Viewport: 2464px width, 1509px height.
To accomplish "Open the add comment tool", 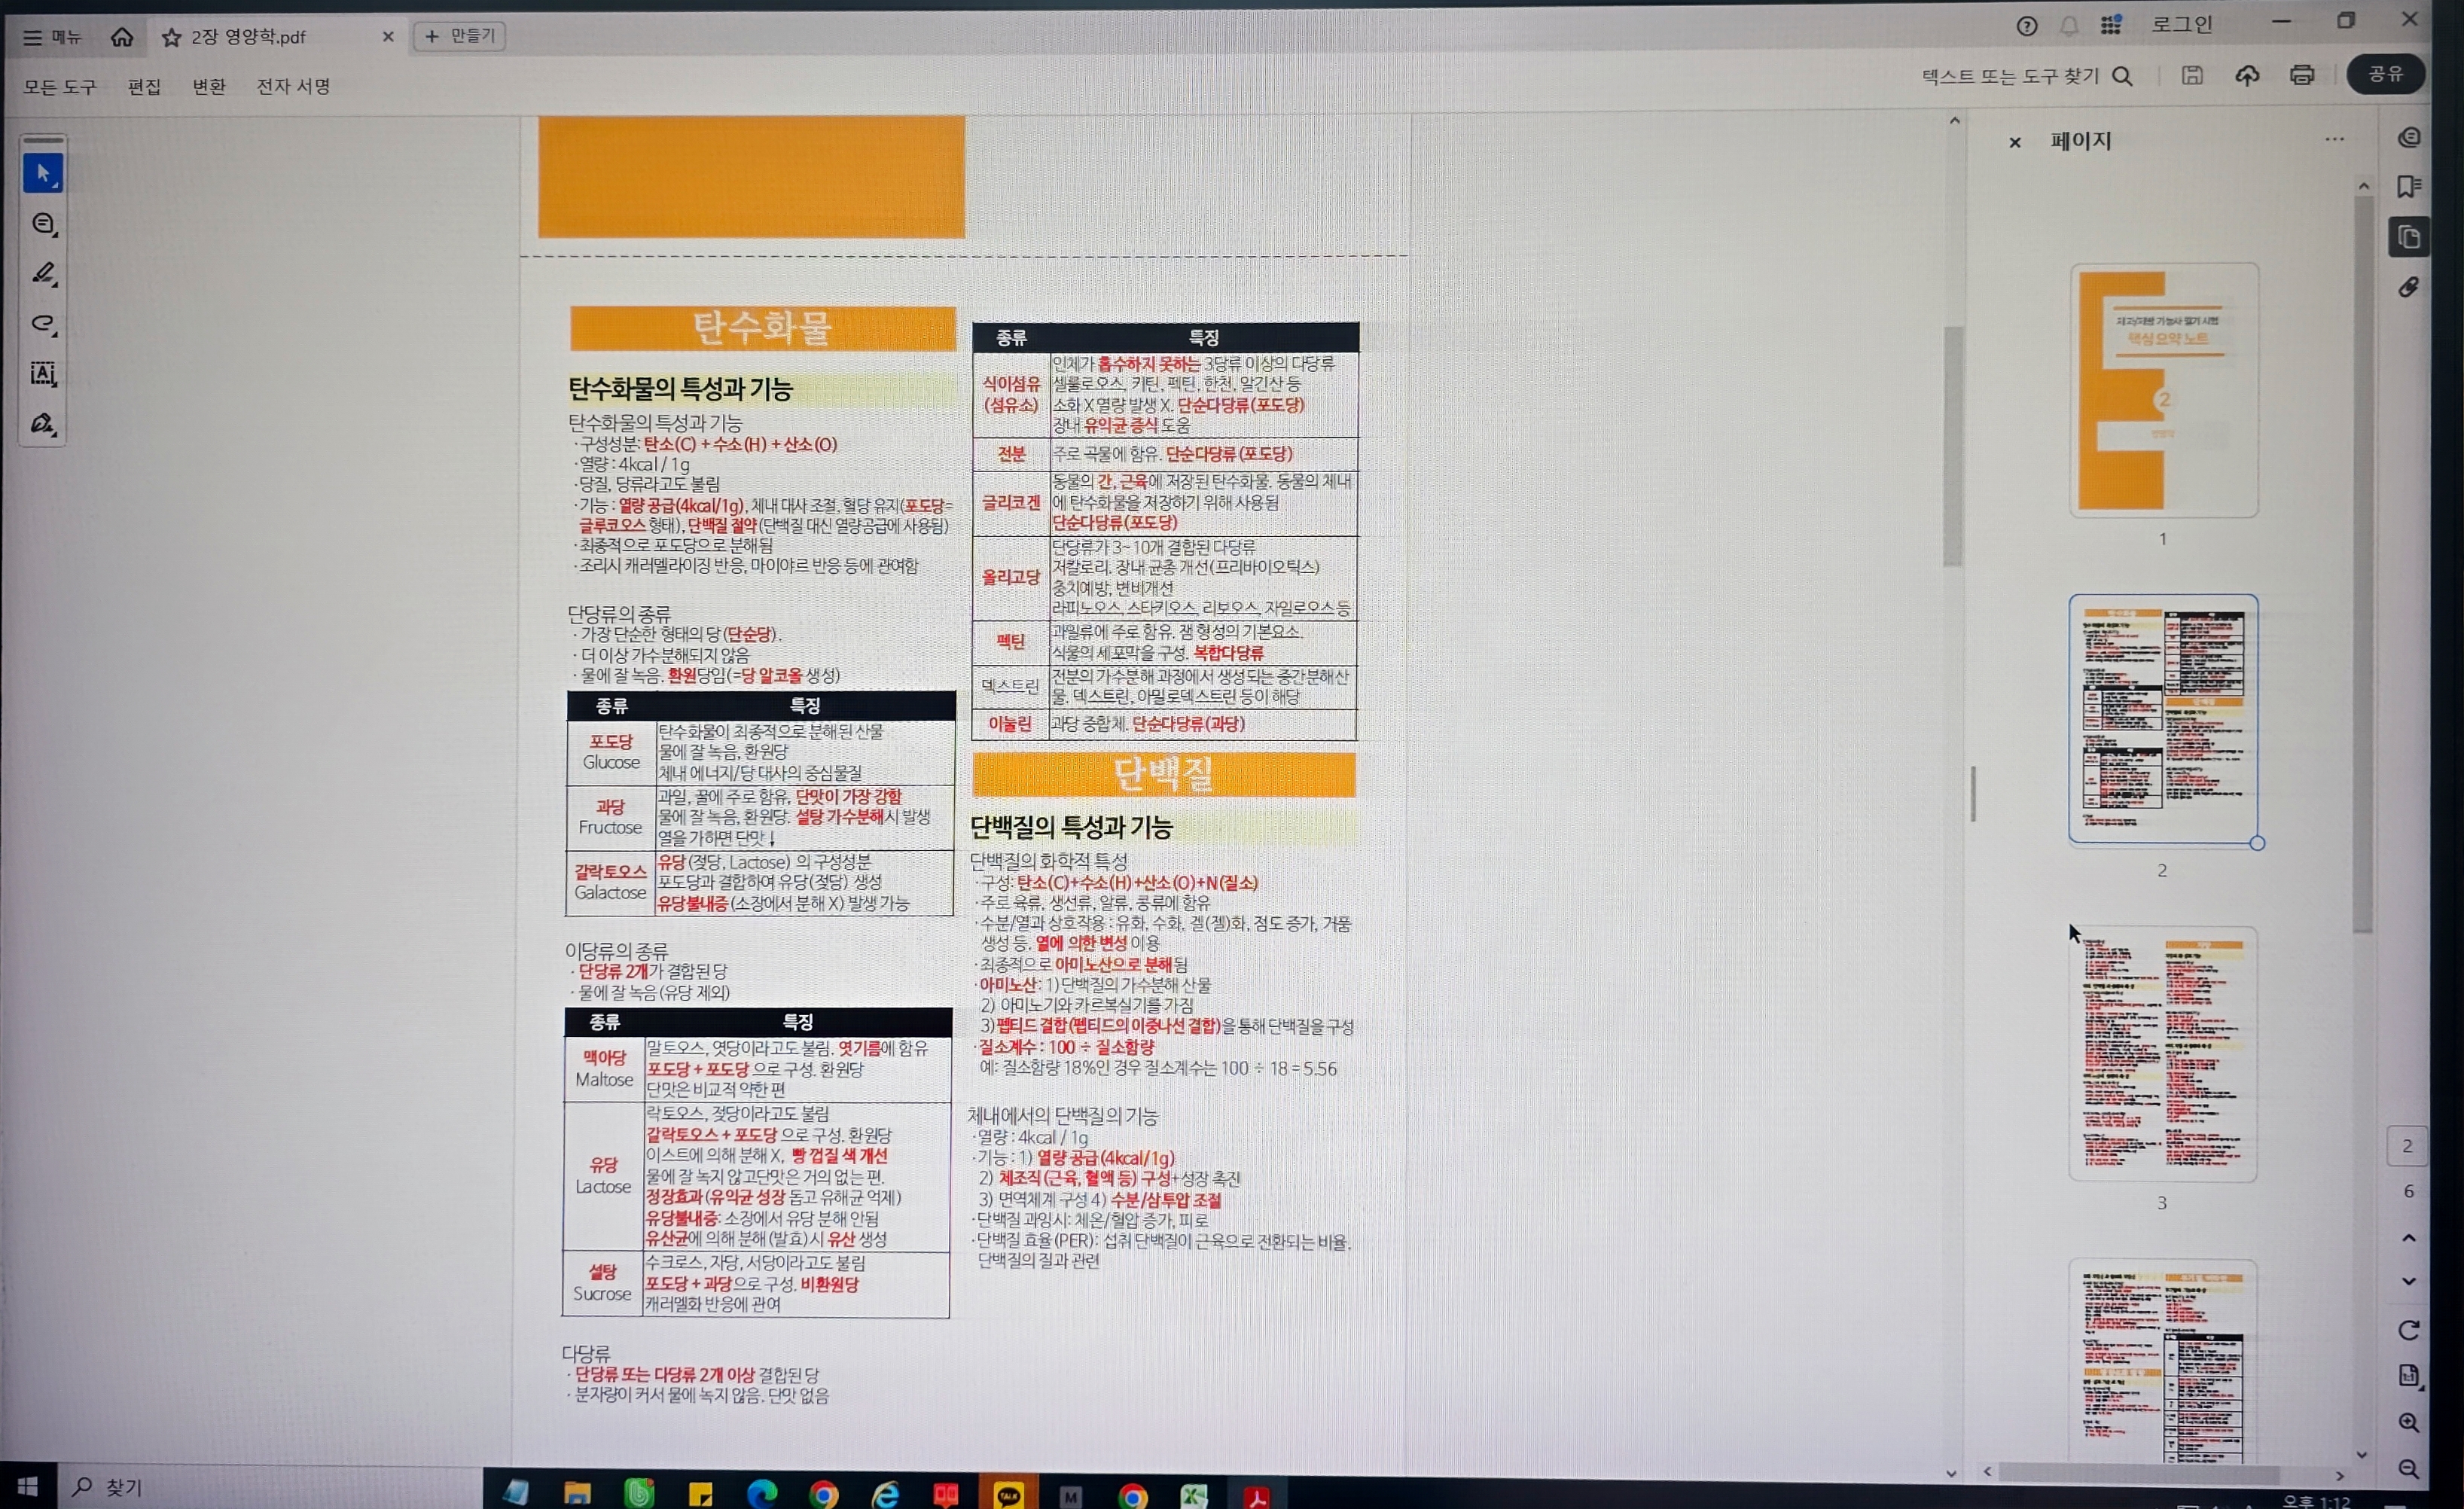I will [x=43, y=224].
